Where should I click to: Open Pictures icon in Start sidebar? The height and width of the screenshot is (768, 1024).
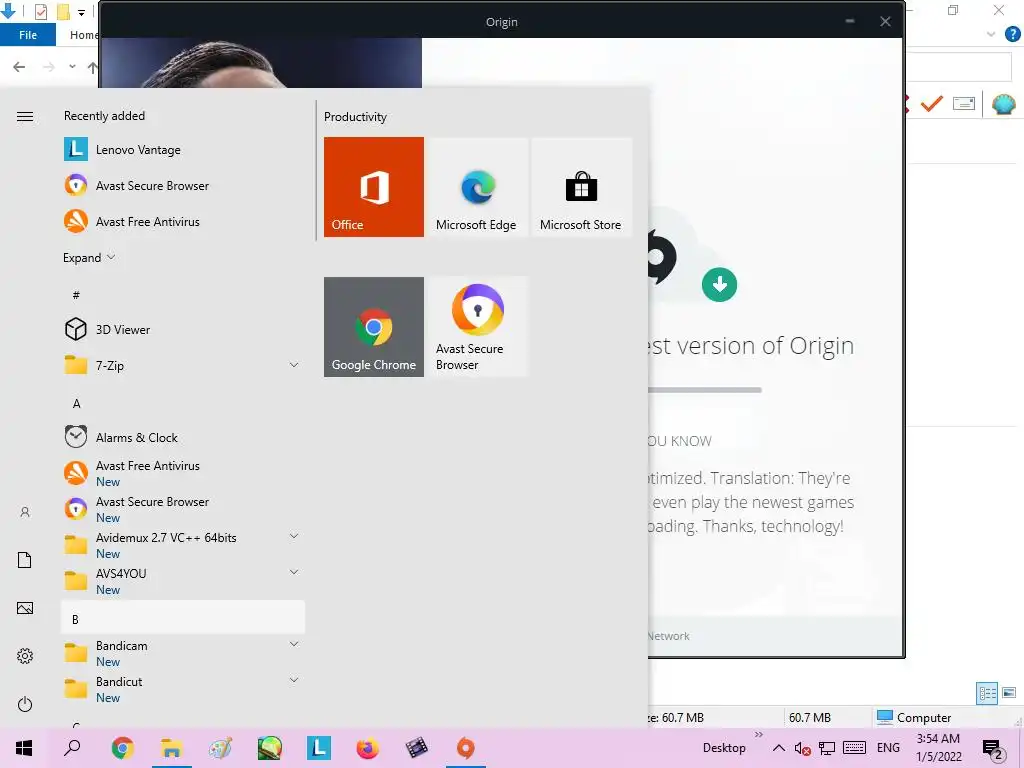25,608
